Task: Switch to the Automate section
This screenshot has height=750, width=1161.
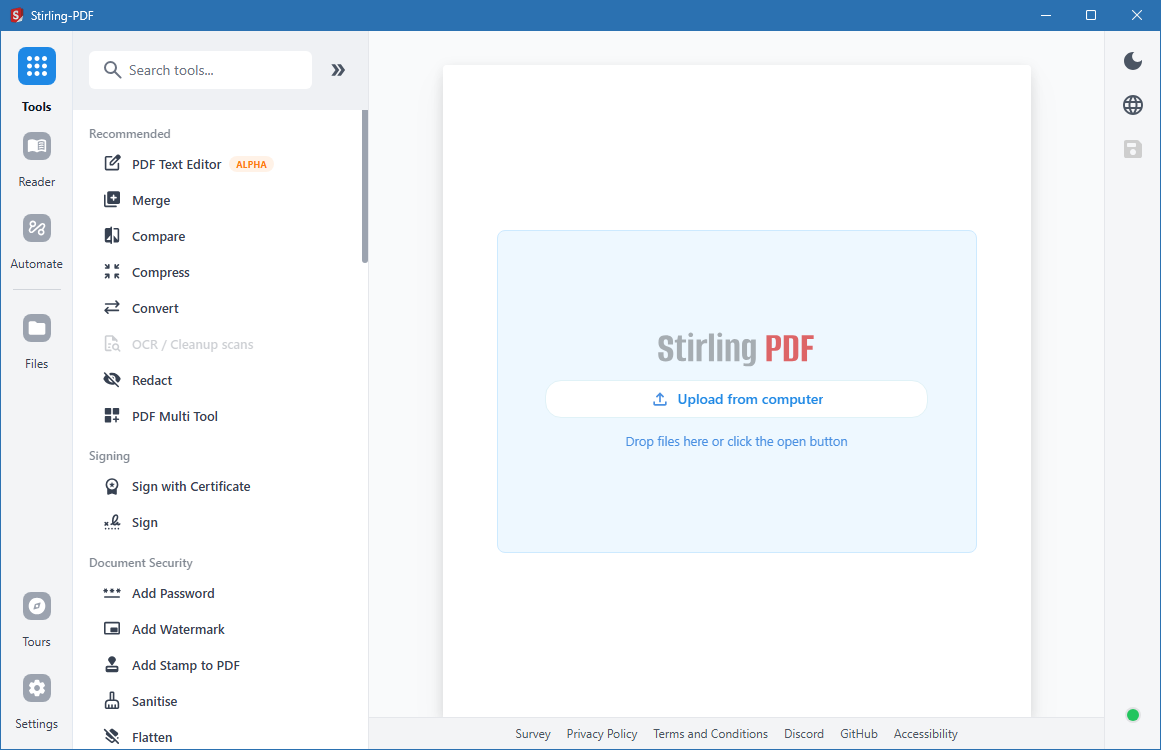Action: point(36,240)
